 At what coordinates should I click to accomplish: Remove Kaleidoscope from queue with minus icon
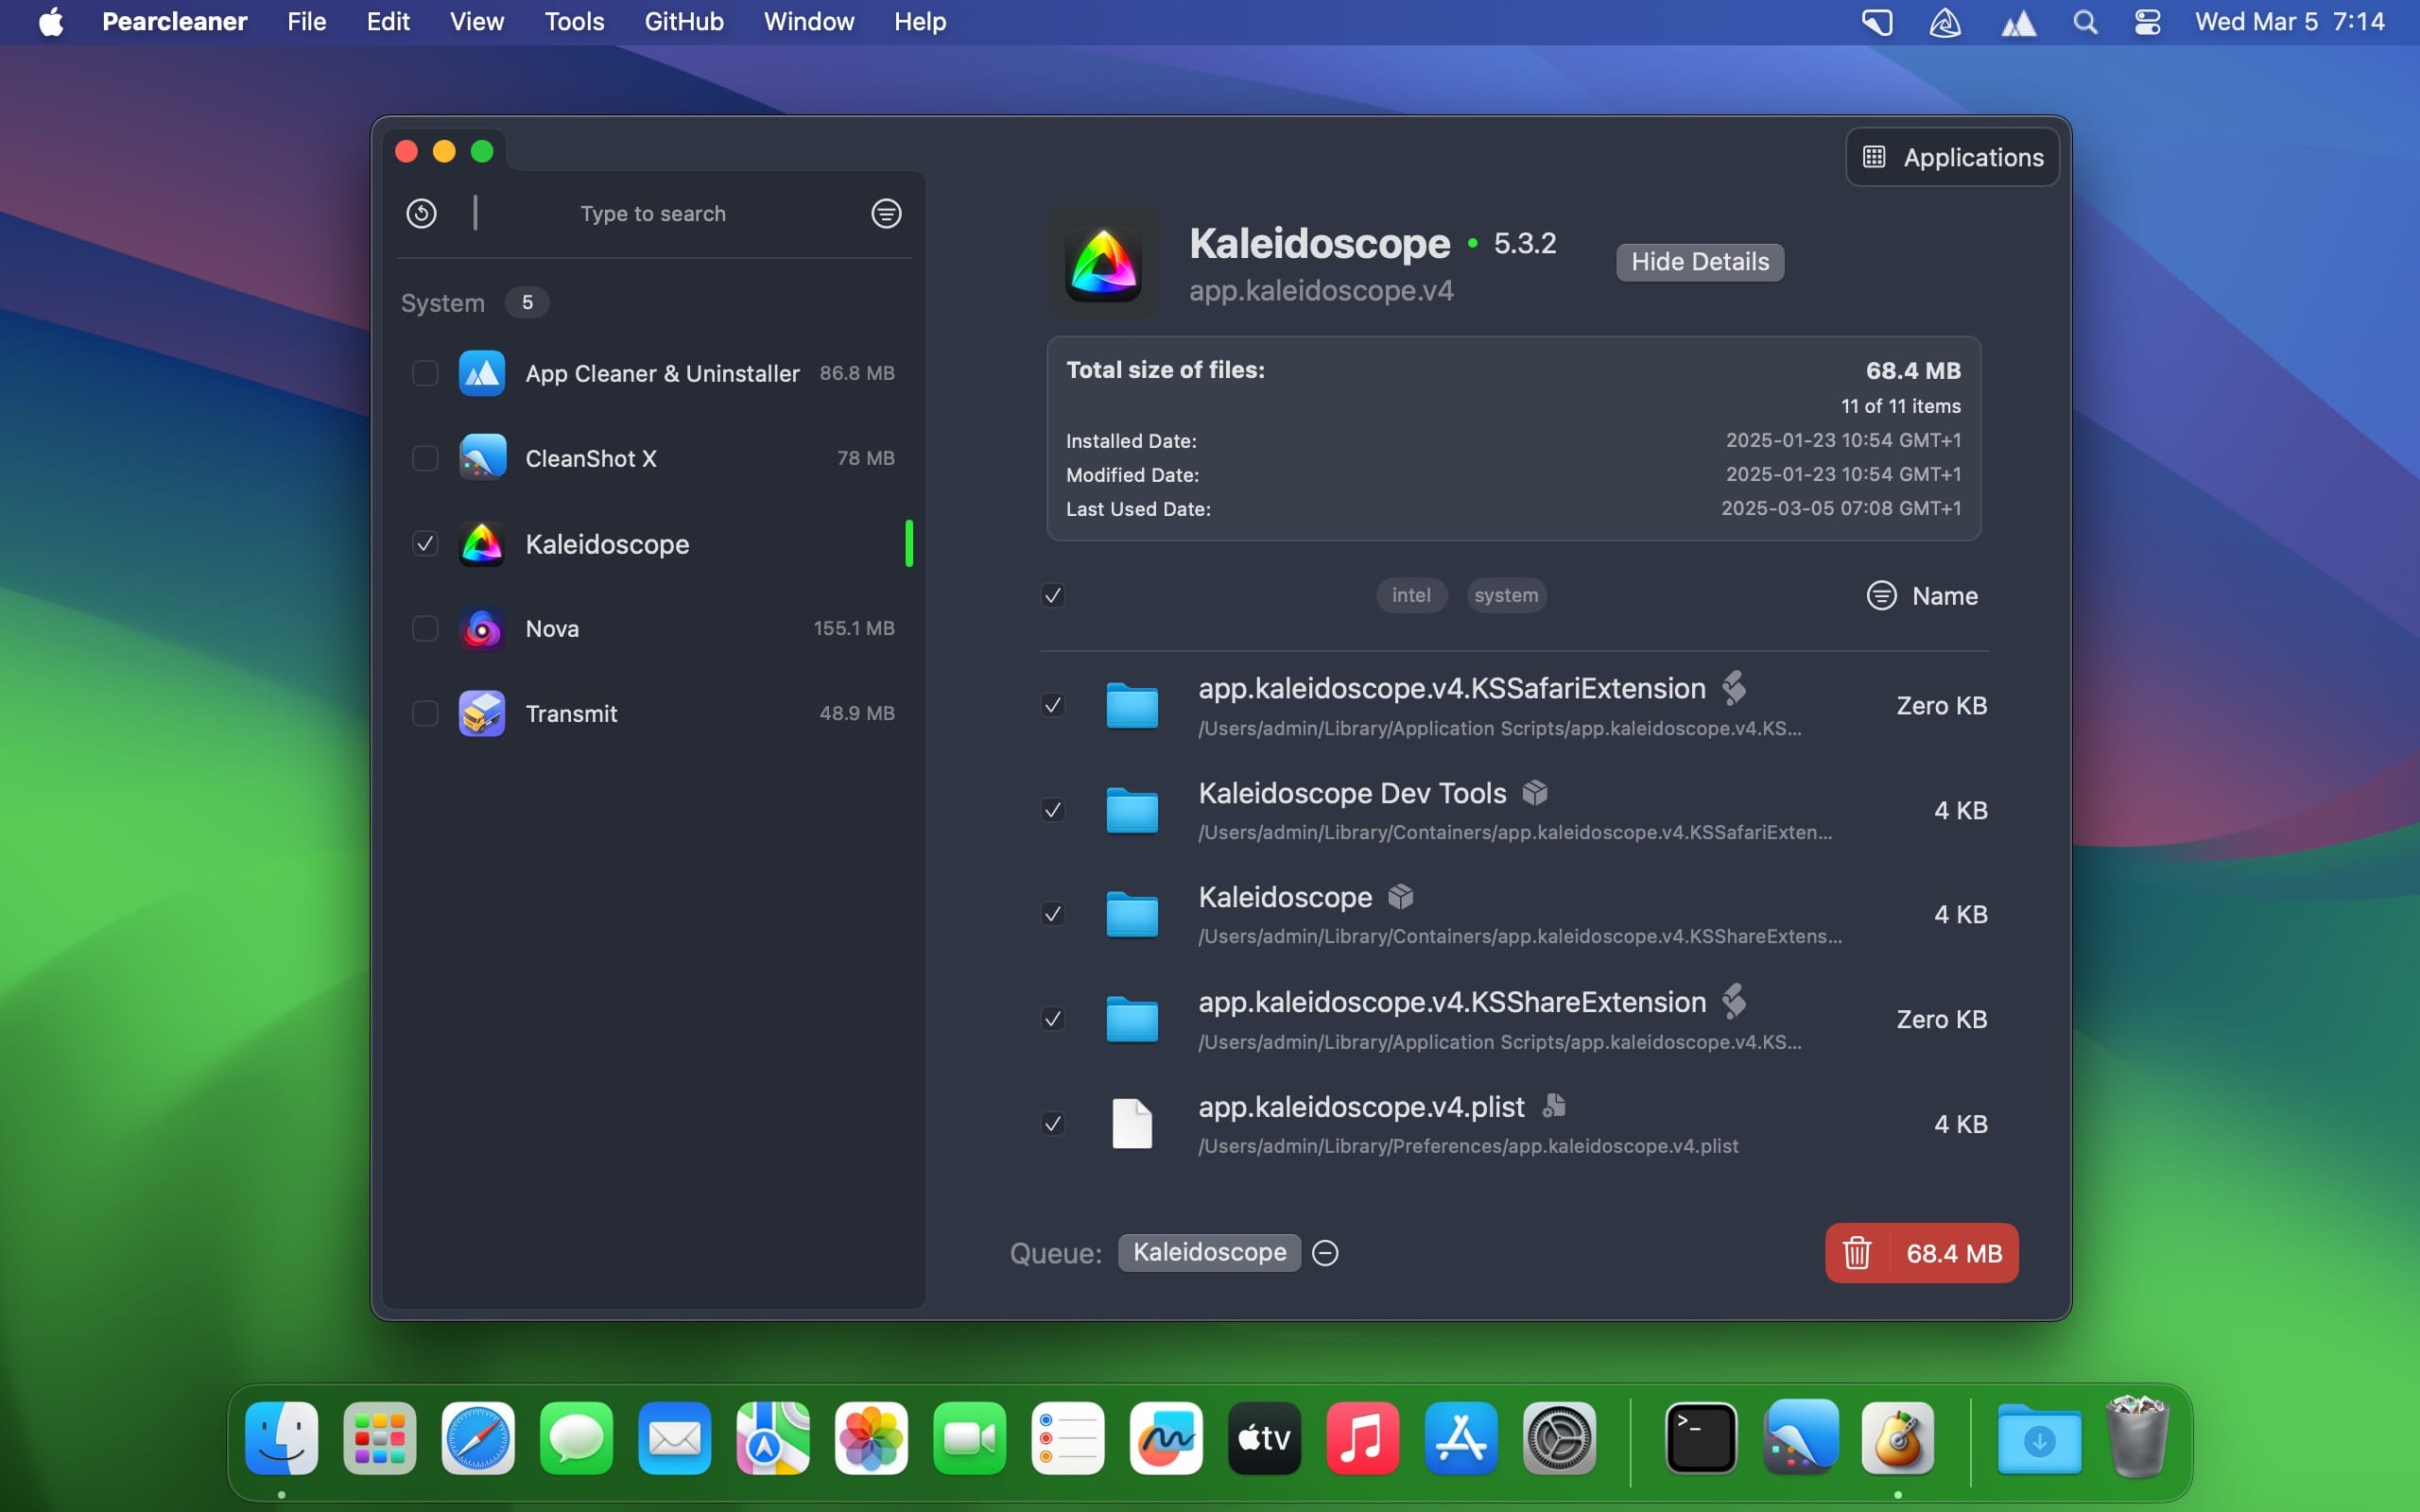click(1325, 1253)
